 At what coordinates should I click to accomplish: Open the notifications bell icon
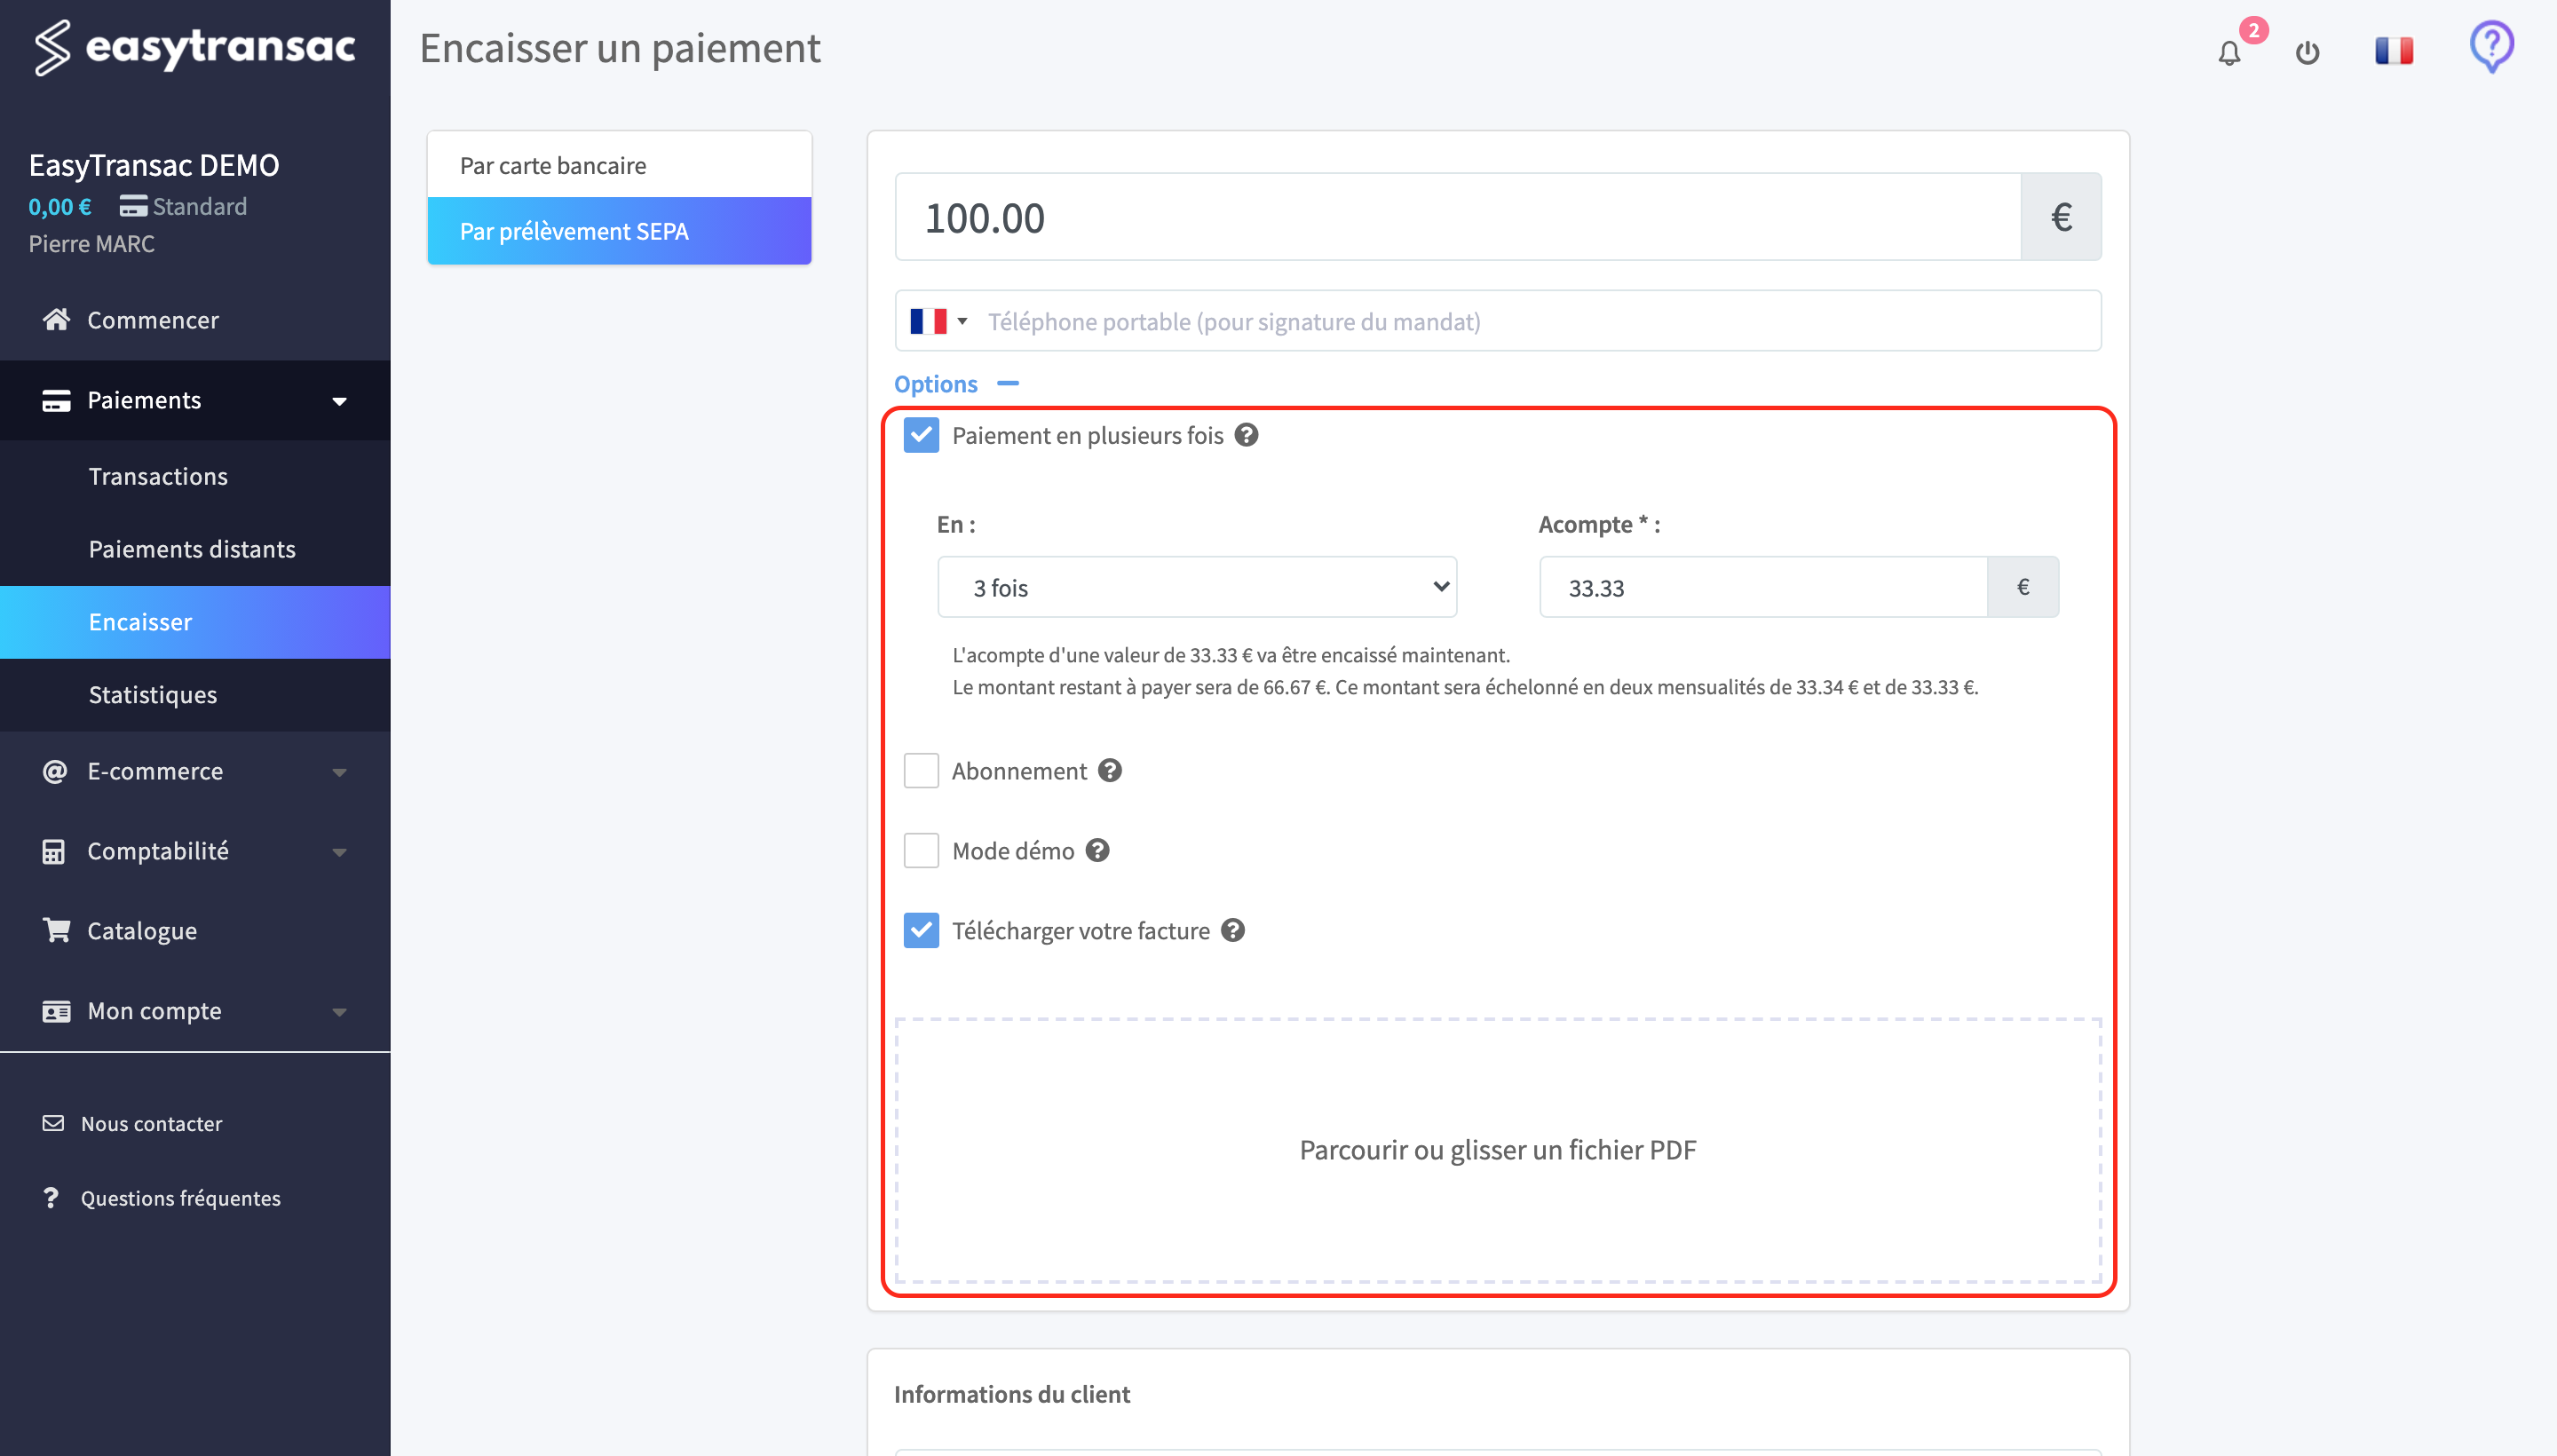tap(2229, 52)
